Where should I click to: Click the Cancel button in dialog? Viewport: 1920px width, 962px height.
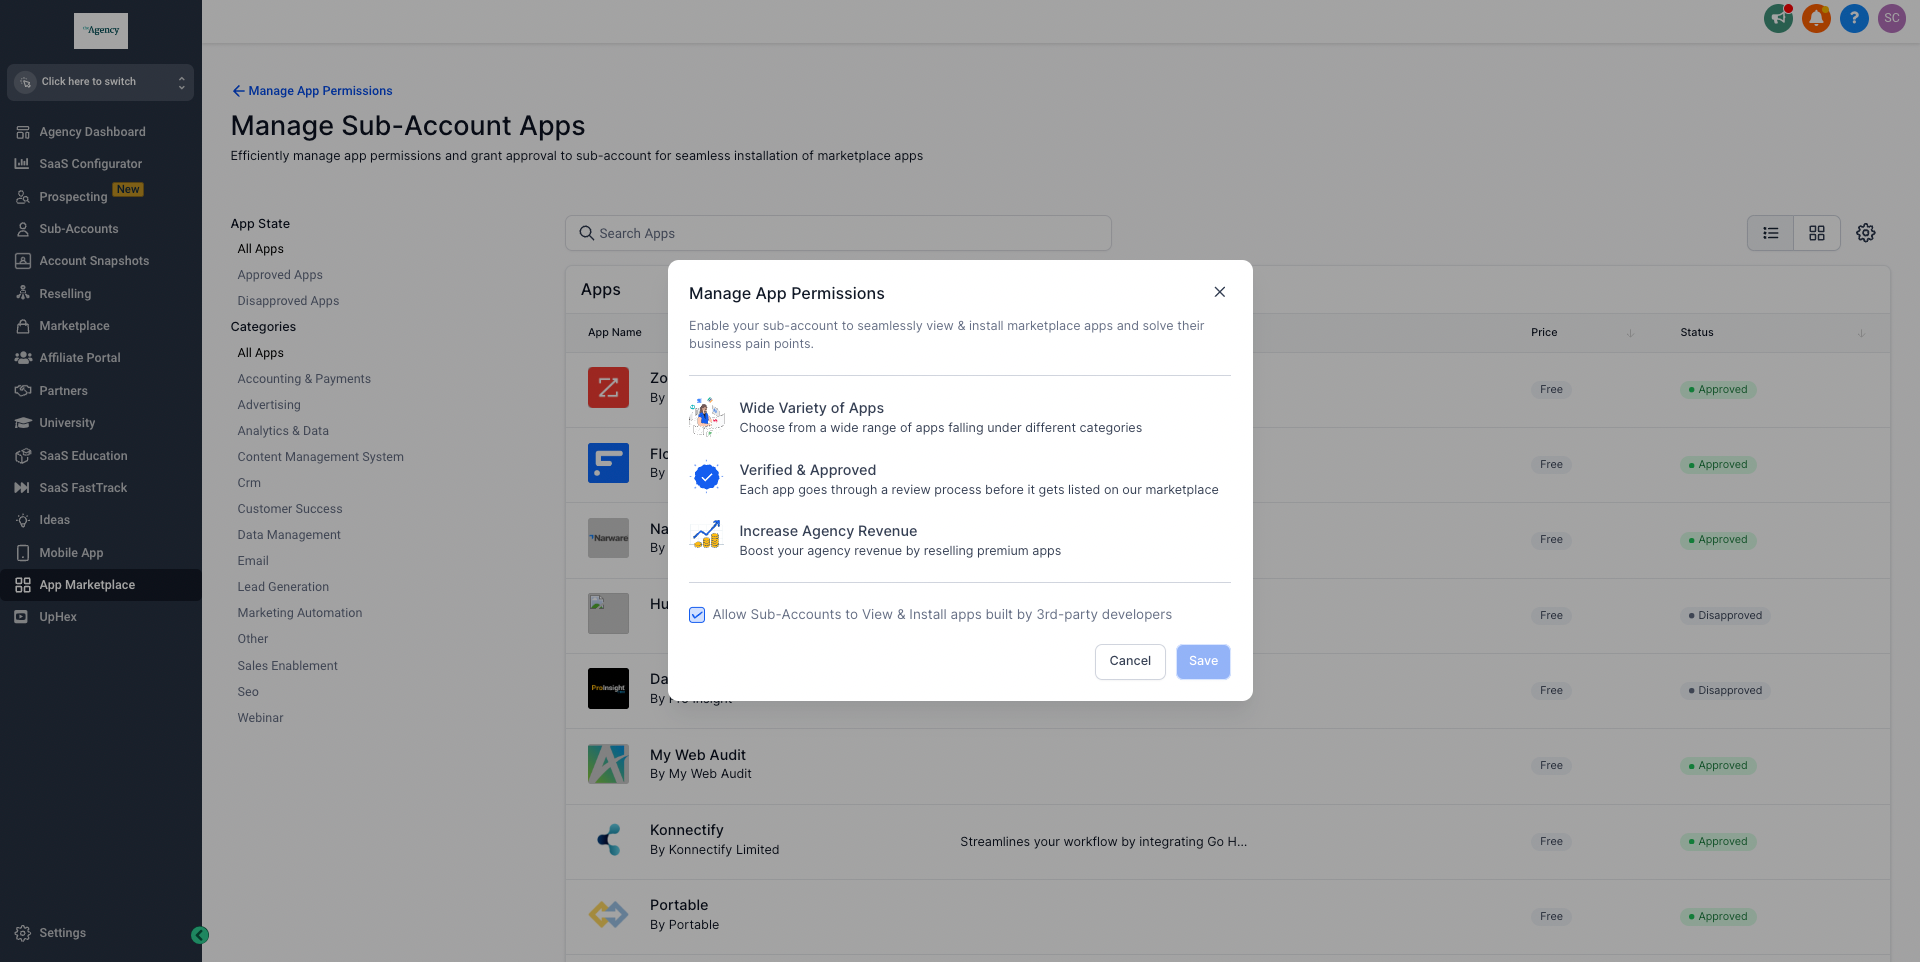coord(1130,661)
